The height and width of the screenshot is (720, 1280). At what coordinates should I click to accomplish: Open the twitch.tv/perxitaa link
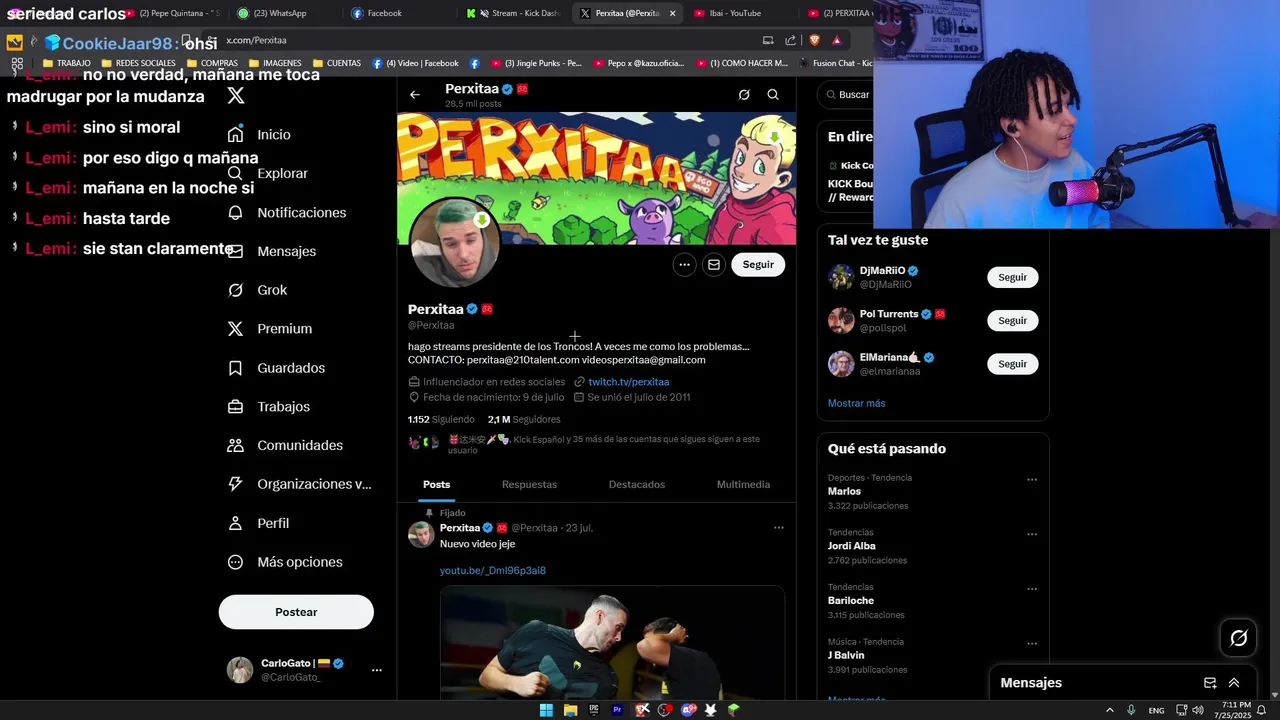628,382
